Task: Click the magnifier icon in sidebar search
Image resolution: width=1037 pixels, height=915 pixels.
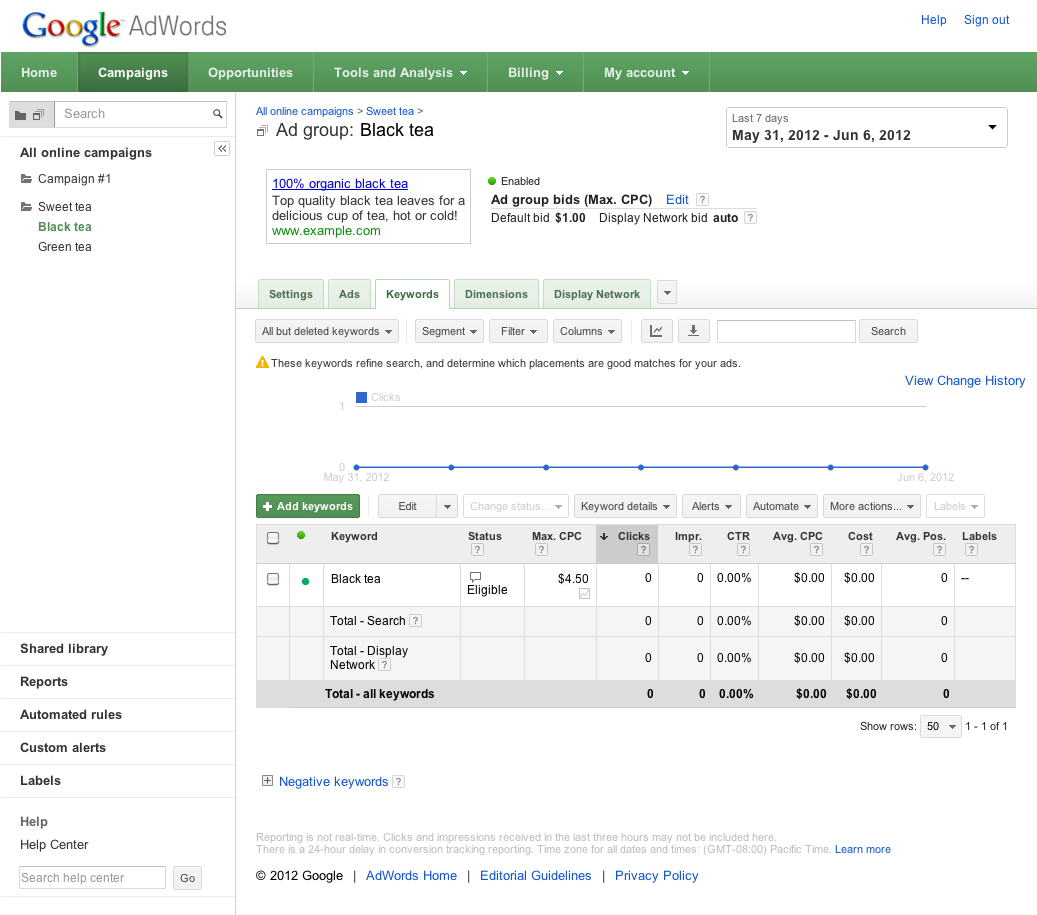Action: click(x=217, y=114)
